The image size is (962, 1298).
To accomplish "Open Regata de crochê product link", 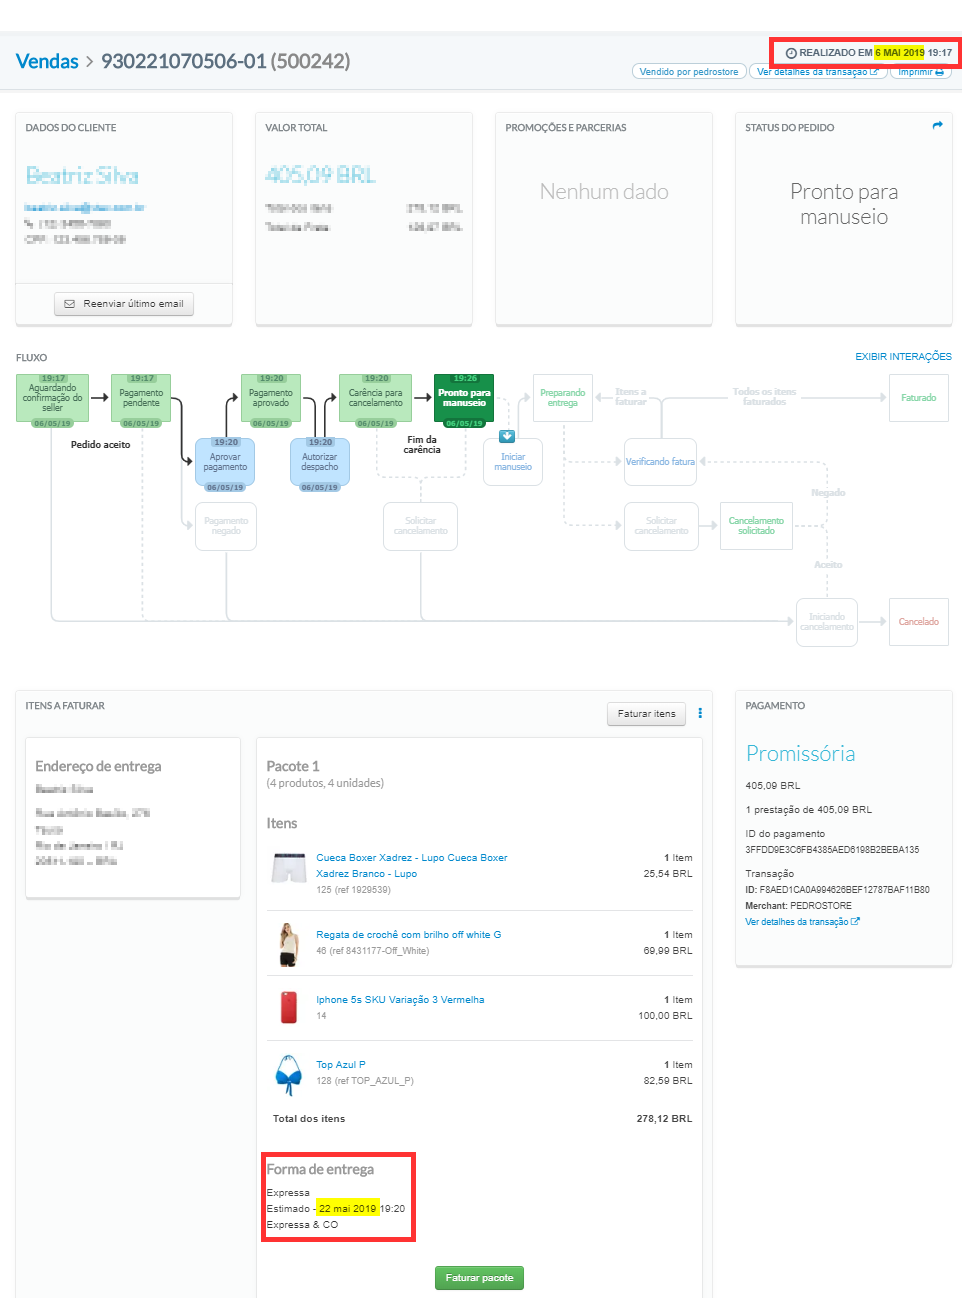I will [x=408, y=935].
